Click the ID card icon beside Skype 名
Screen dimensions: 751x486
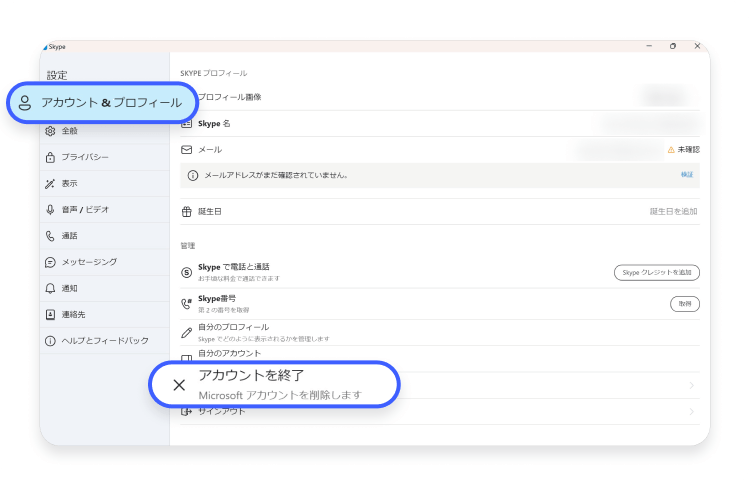coord(186,124)
